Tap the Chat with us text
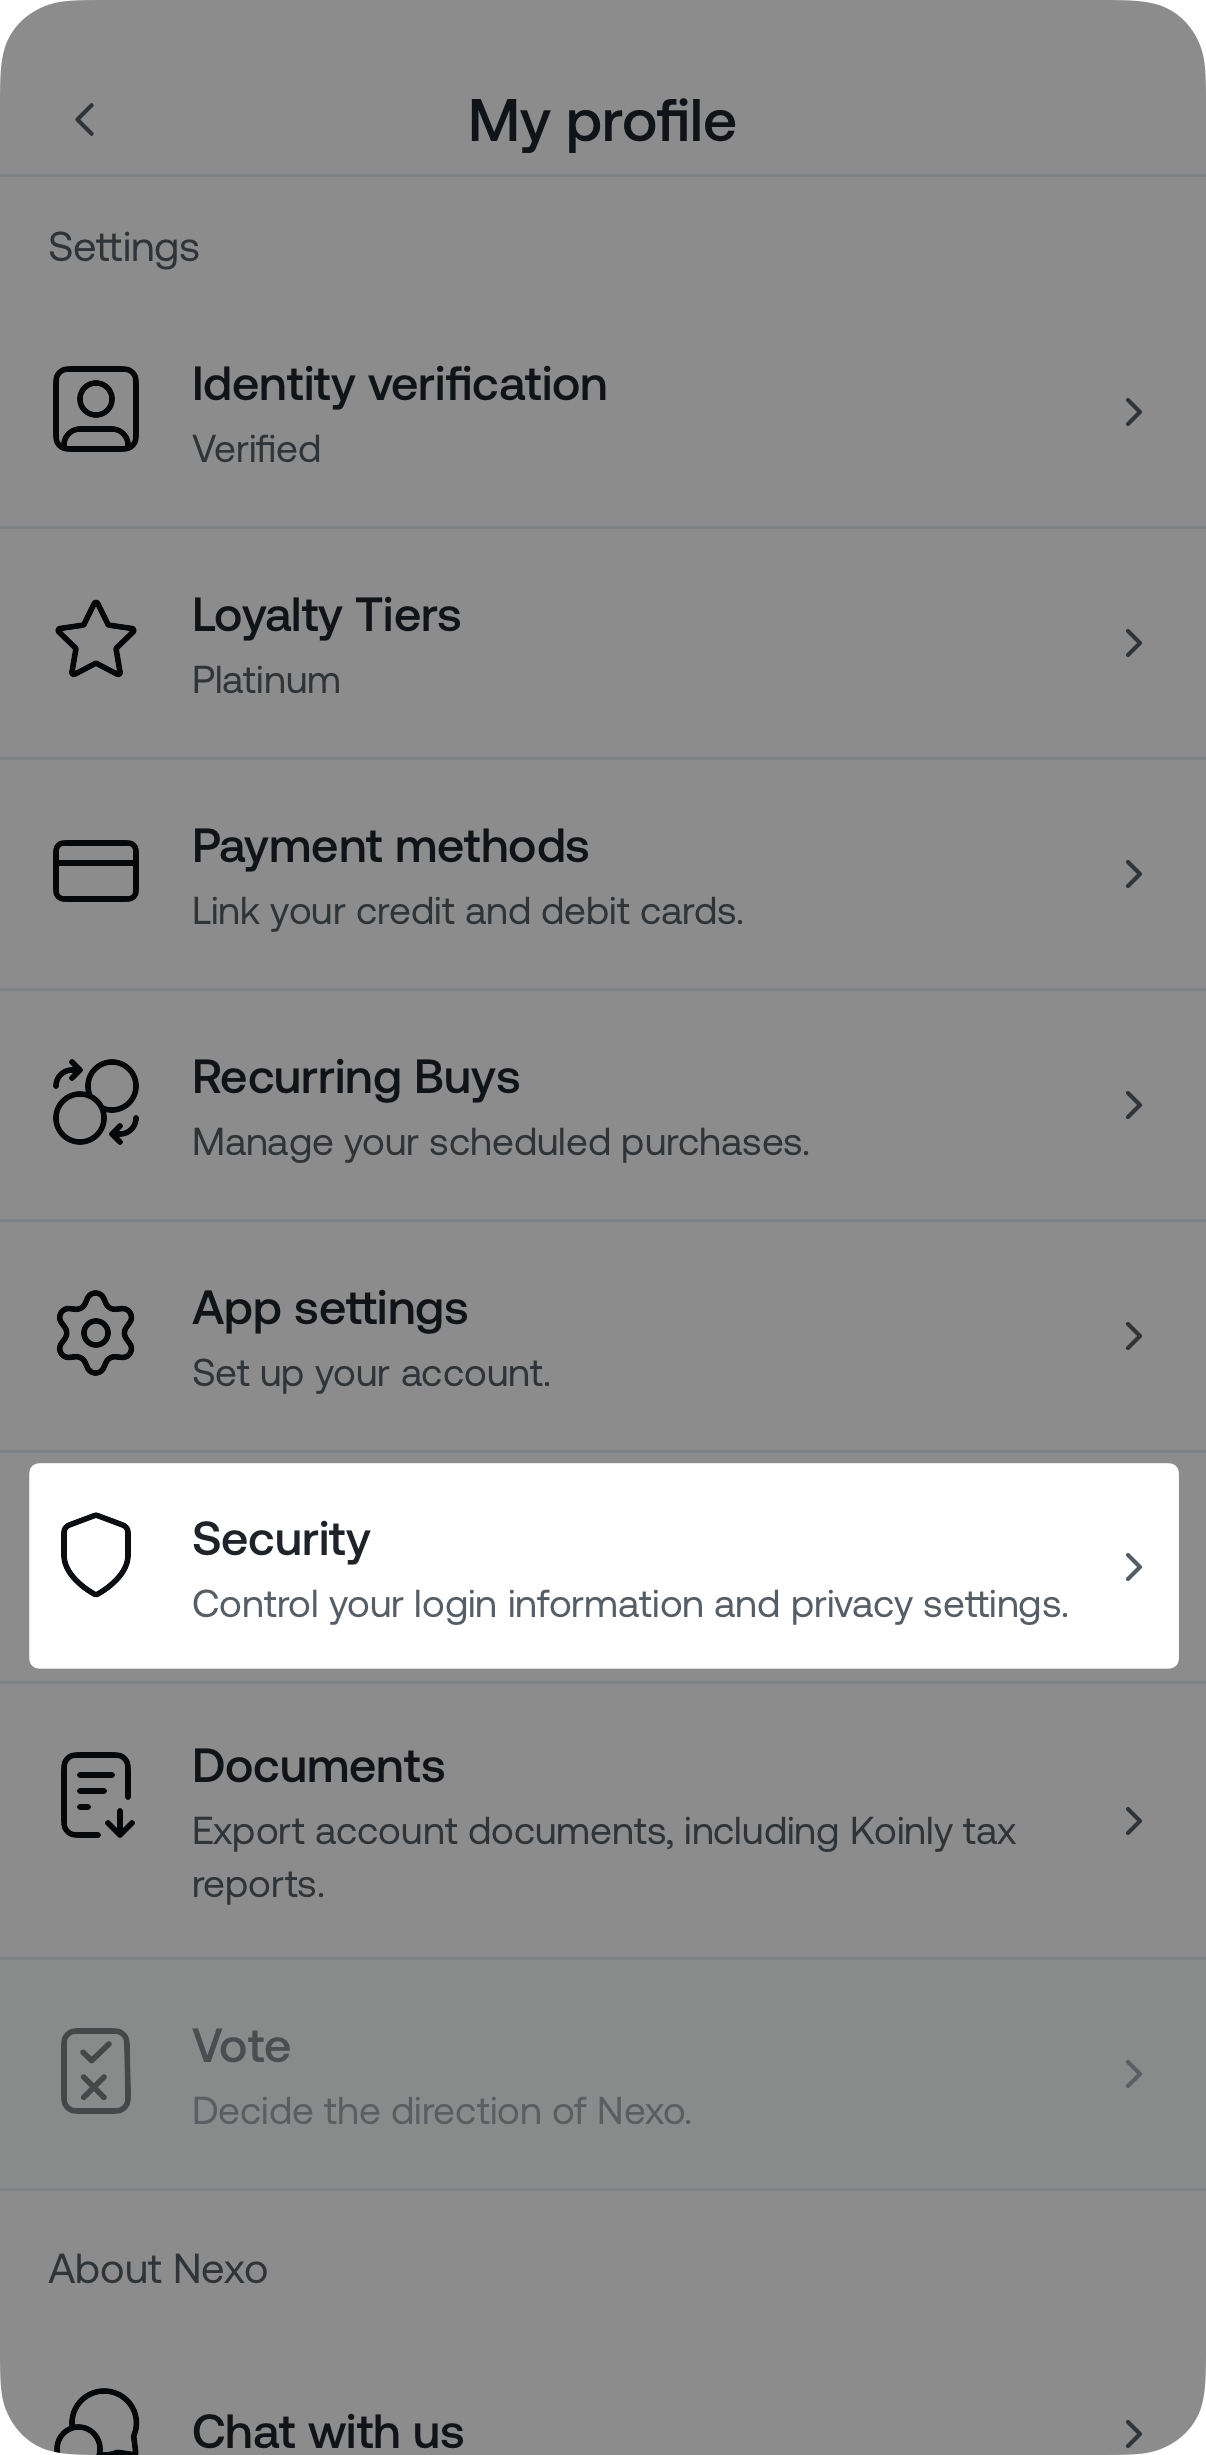This screenshot has width=1206, height=2455. tap(328, 2432)
